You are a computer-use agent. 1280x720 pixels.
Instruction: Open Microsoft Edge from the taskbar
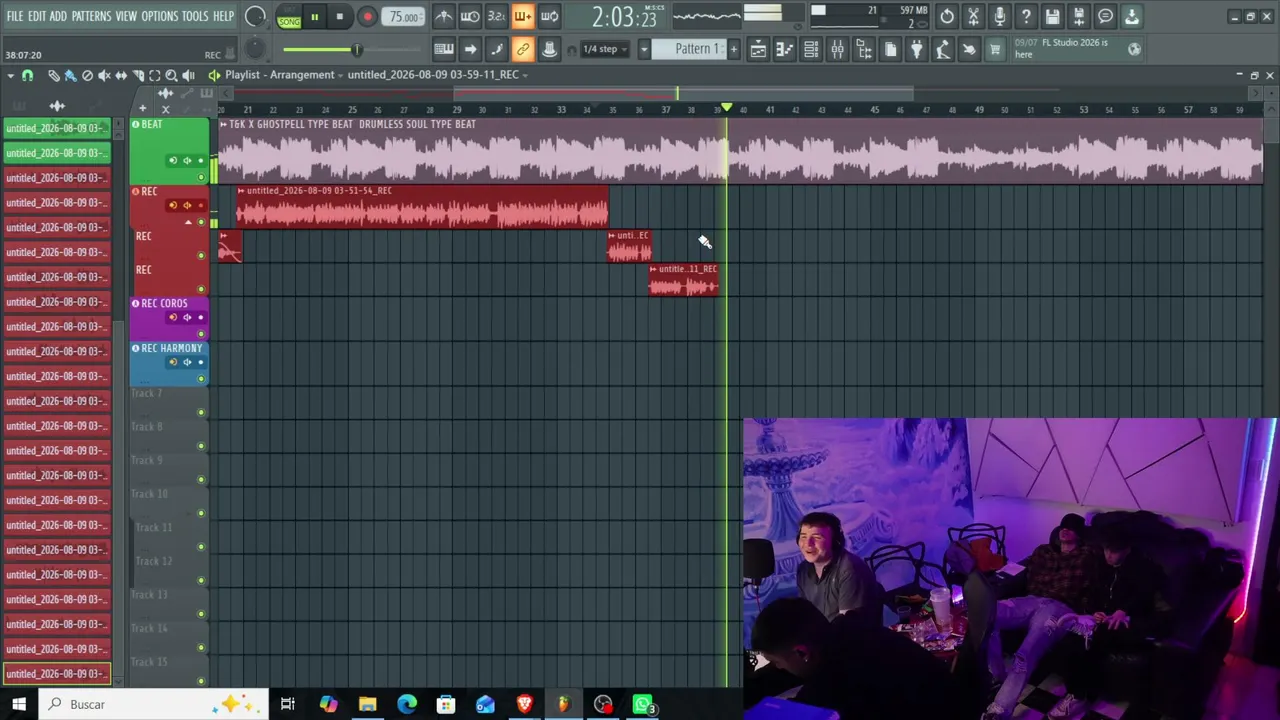pyautogui.click(x=407, y=704)
